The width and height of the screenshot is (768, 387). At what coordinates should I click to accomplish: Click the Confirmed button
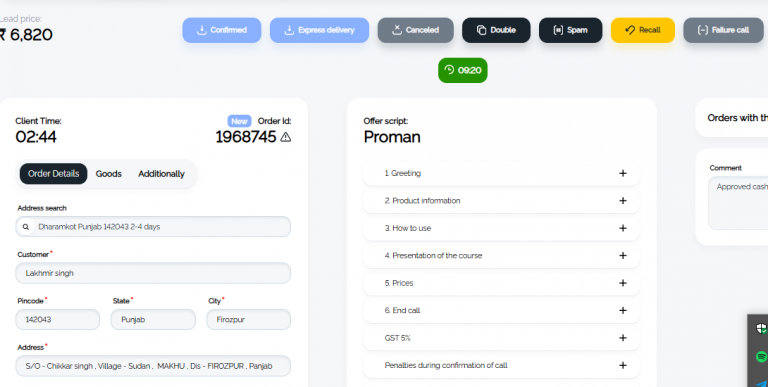pyautogui.click(x=222, y=30)
